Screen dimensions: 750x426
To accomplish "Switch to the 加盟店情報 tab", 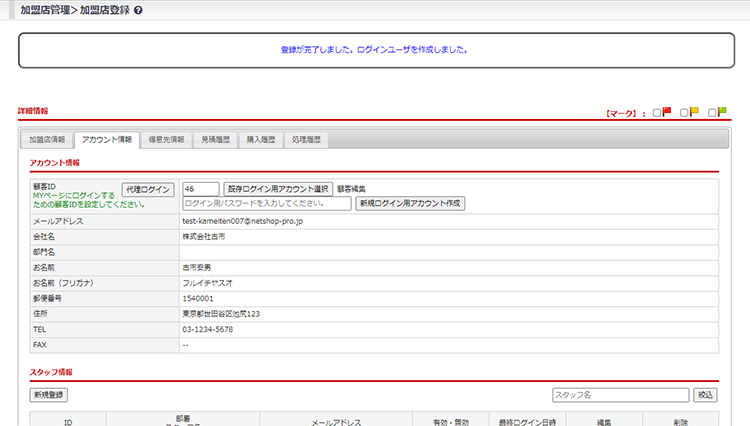I will click(x=47, y=140).
